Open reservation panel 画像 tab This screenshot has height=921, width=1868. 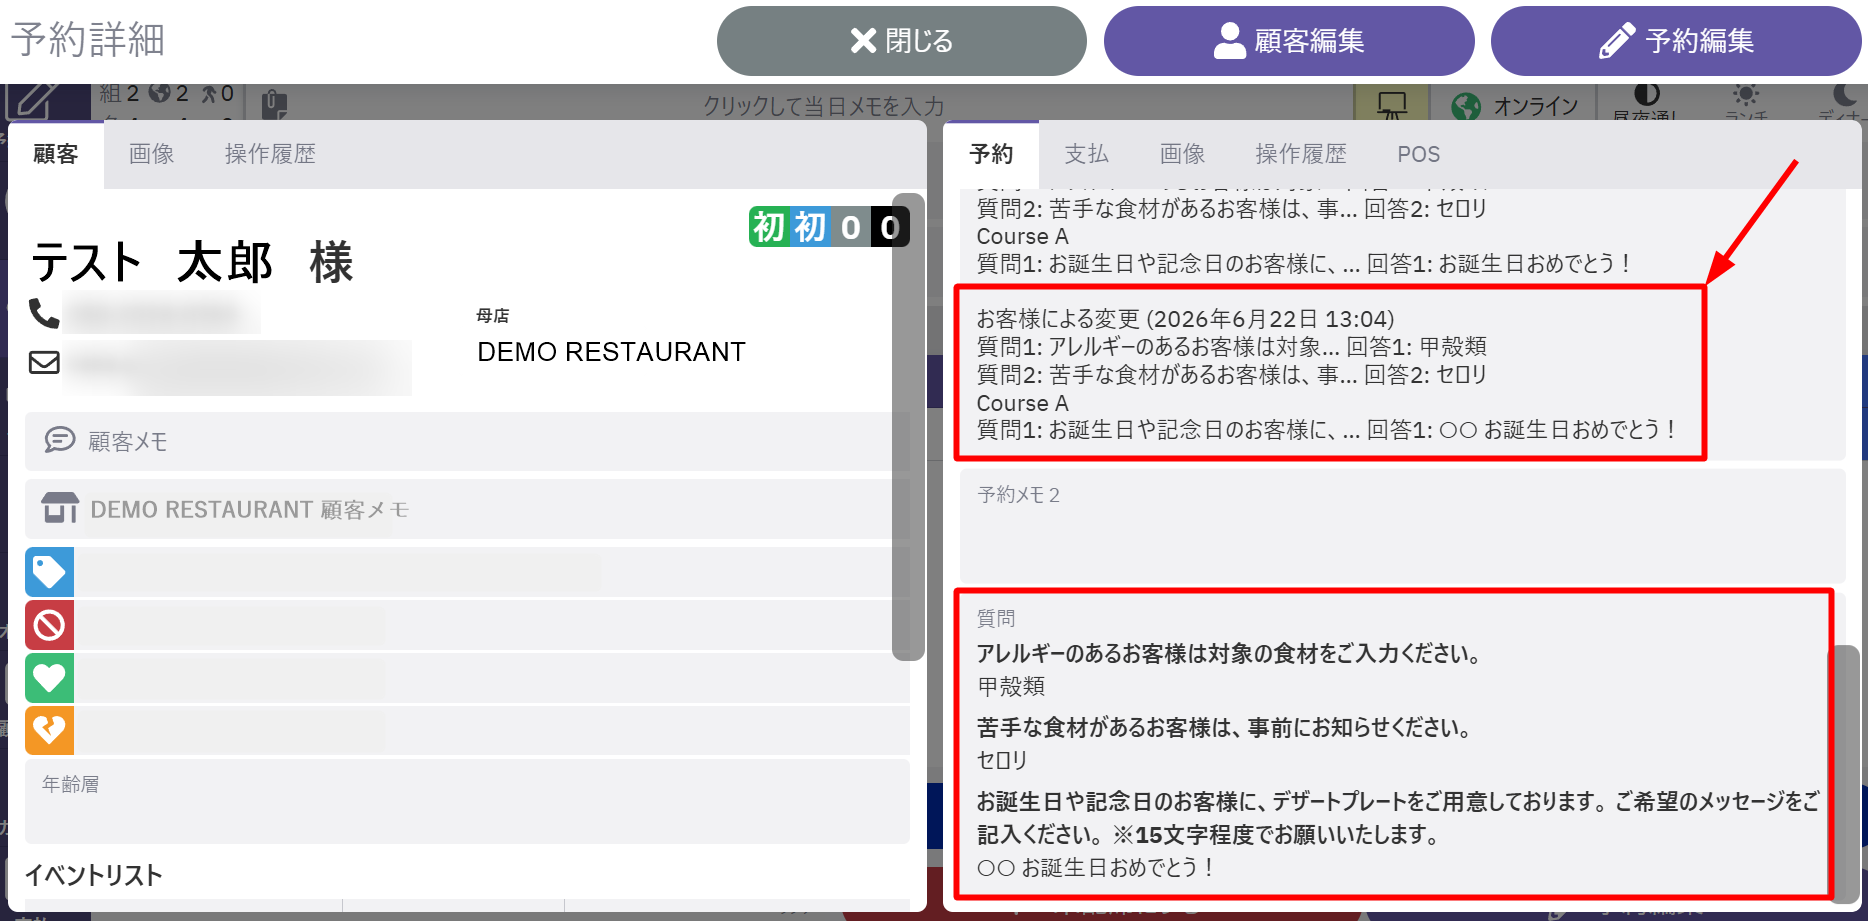tap(1182, 154)
